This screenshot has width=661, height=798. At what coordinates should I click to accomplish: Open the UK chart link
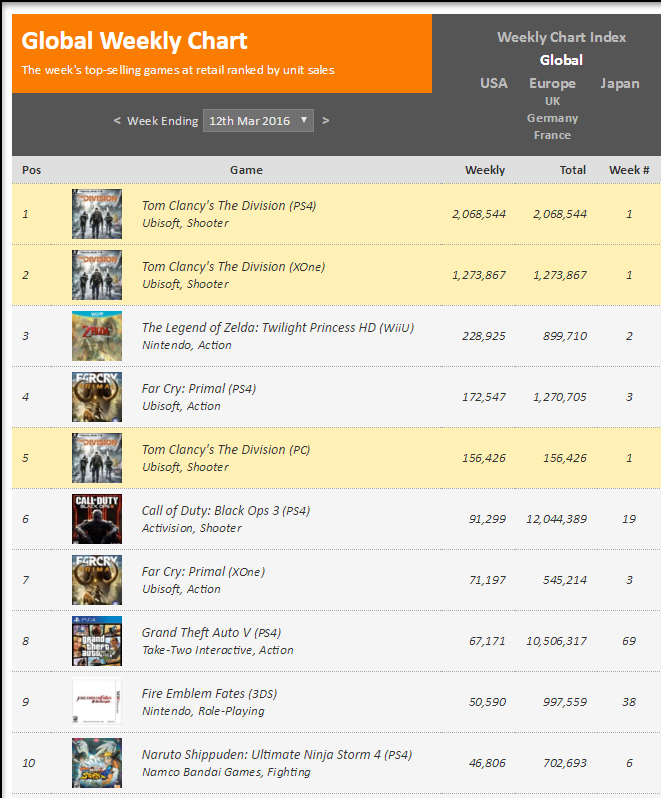(552, 101)
